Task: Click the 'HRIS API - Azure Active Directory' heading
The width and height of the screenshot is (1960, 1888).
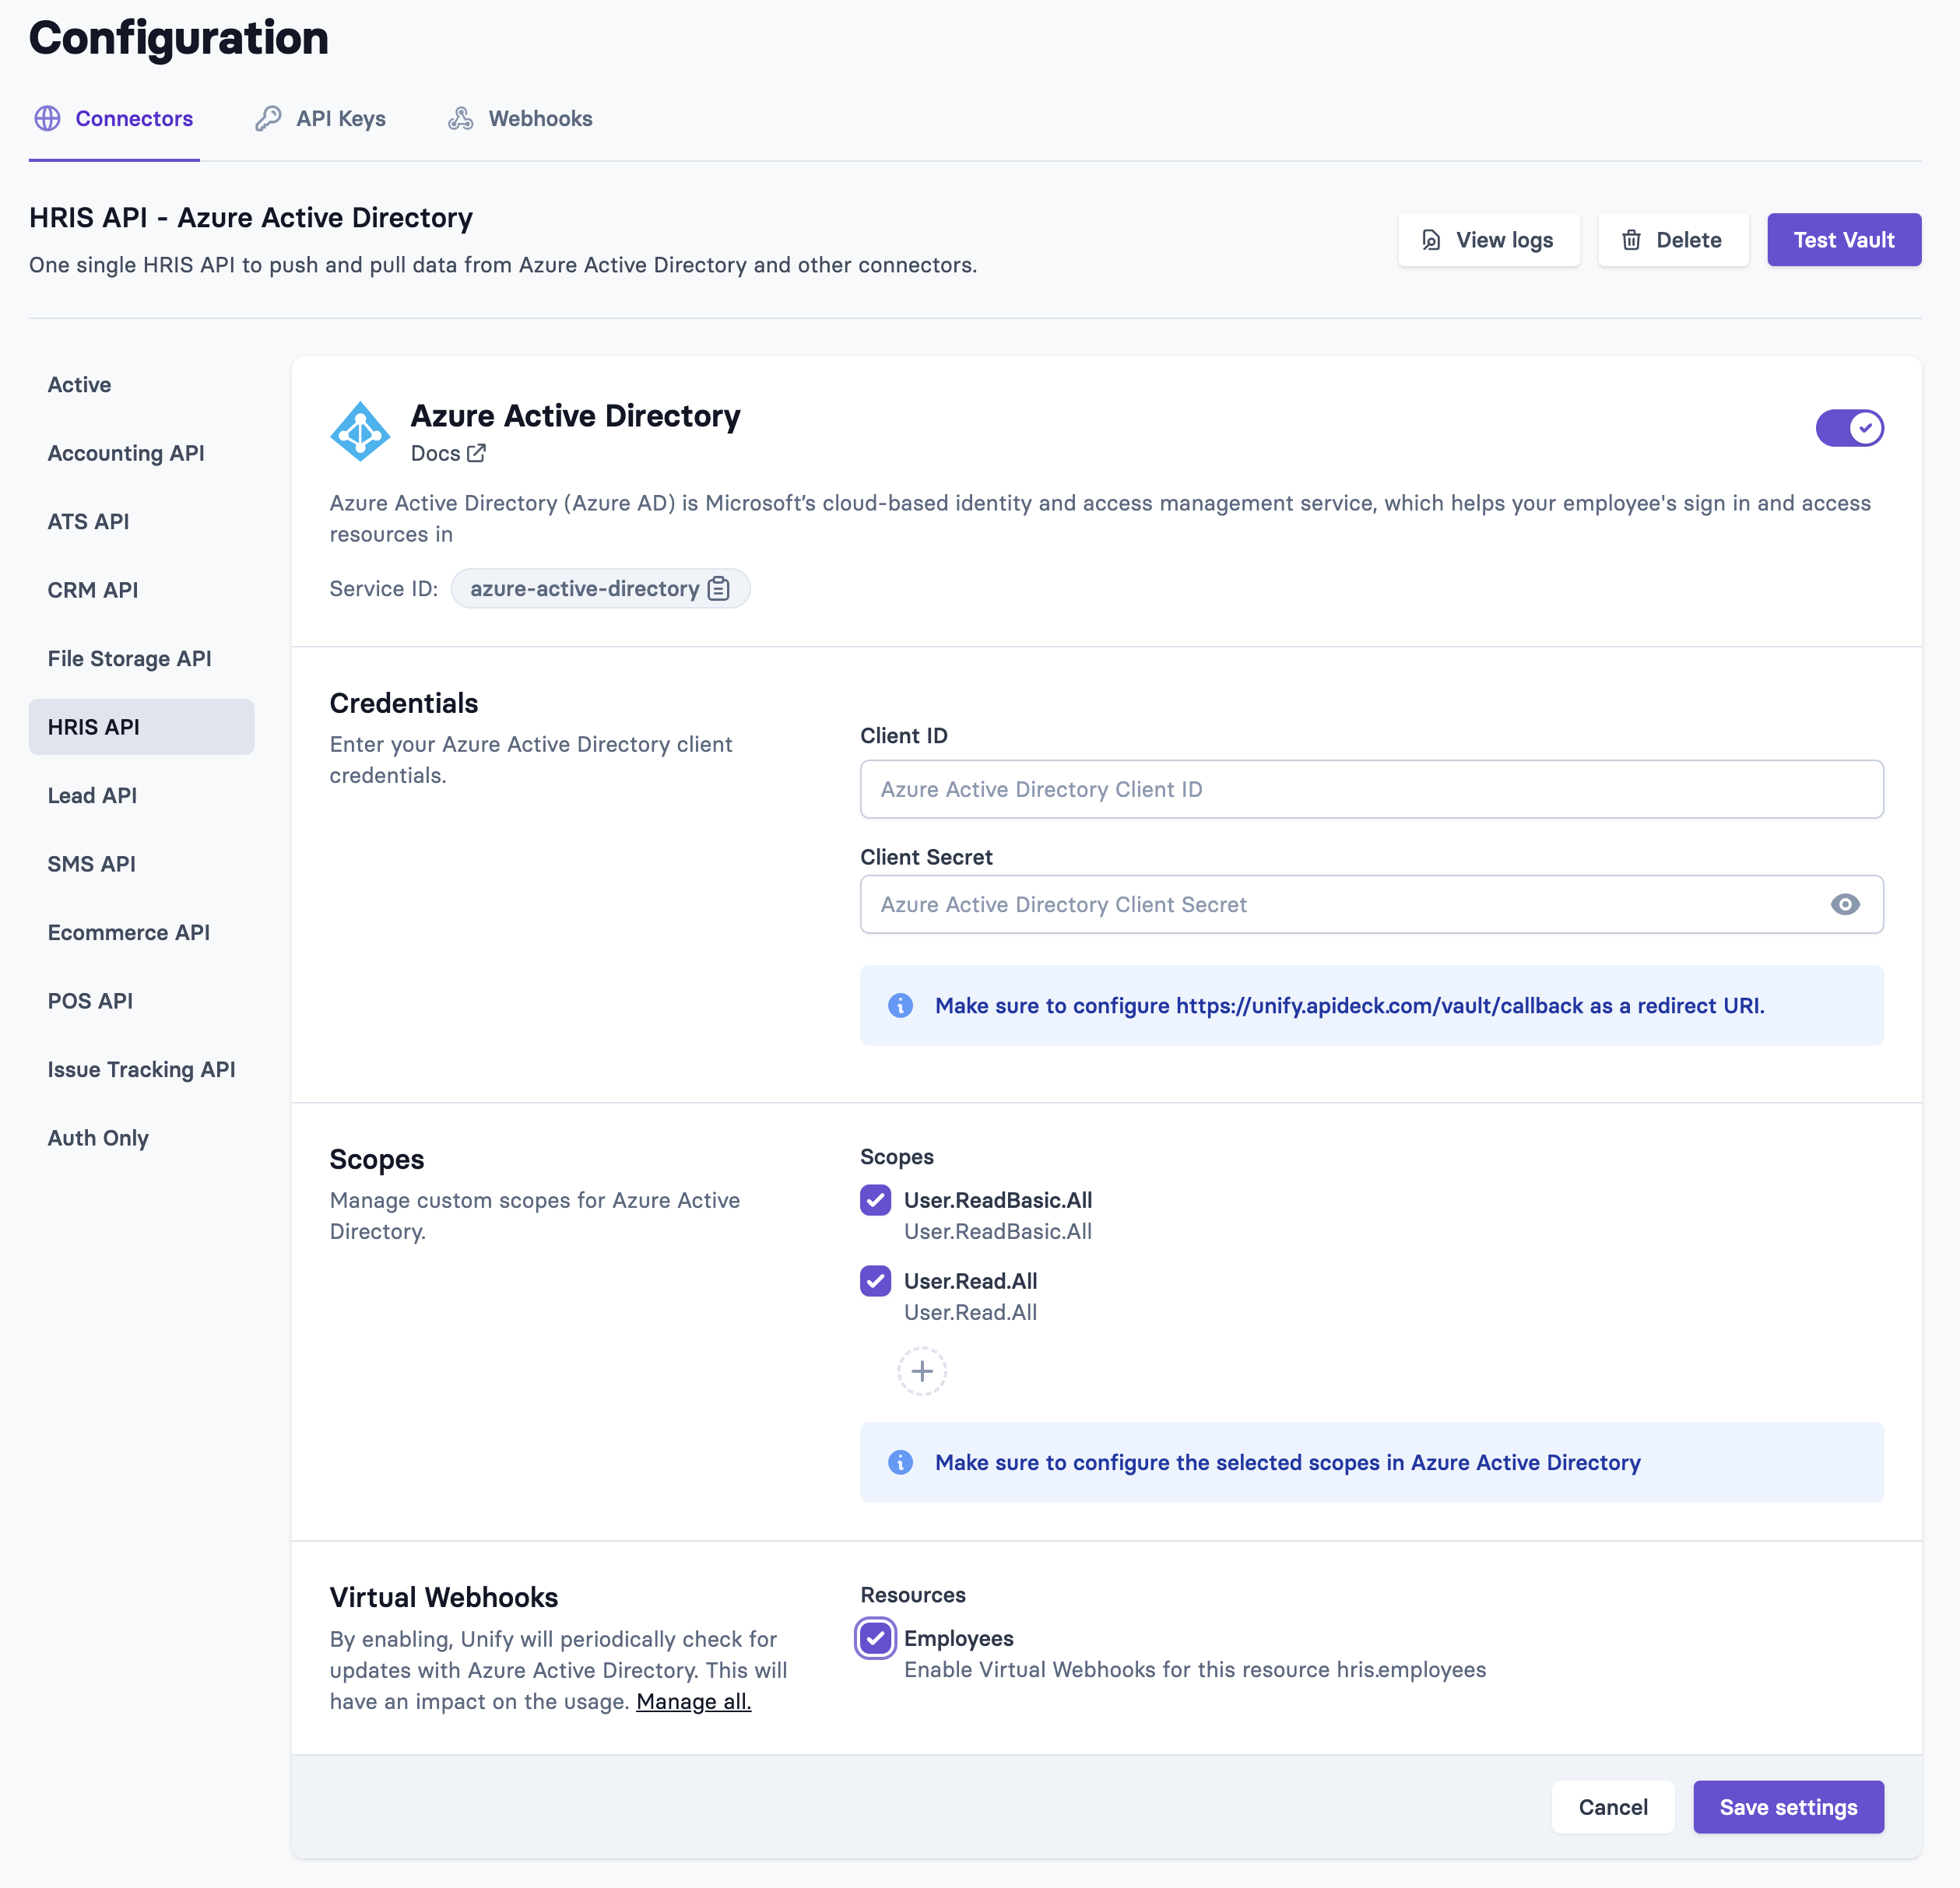Action: point(251,217)
